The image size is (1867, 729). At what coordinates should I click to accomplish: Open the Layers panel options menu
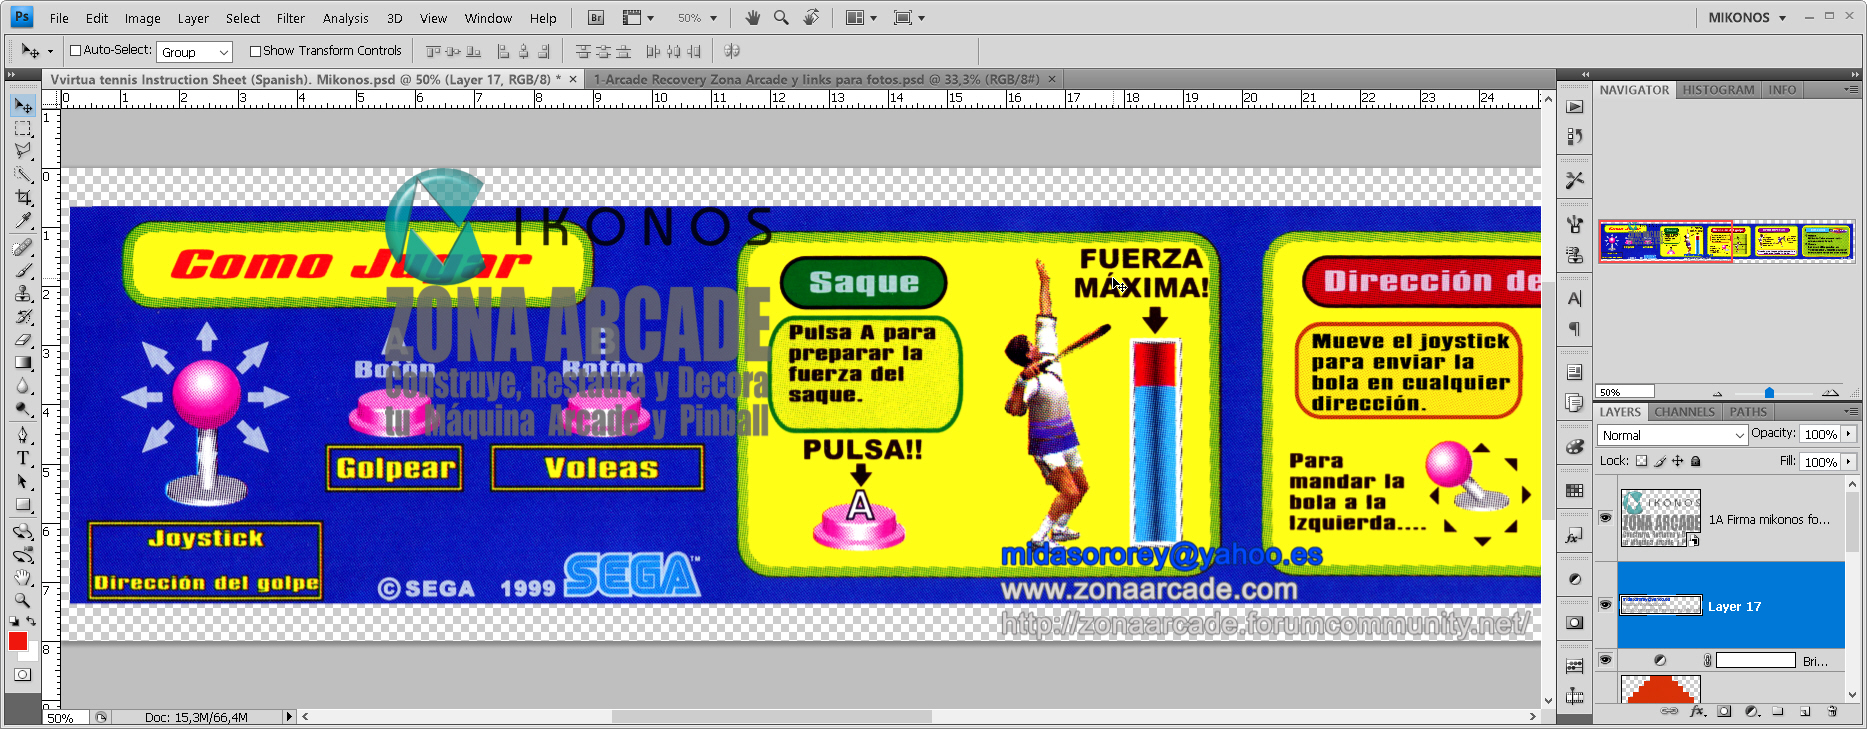click(1851, 411)
